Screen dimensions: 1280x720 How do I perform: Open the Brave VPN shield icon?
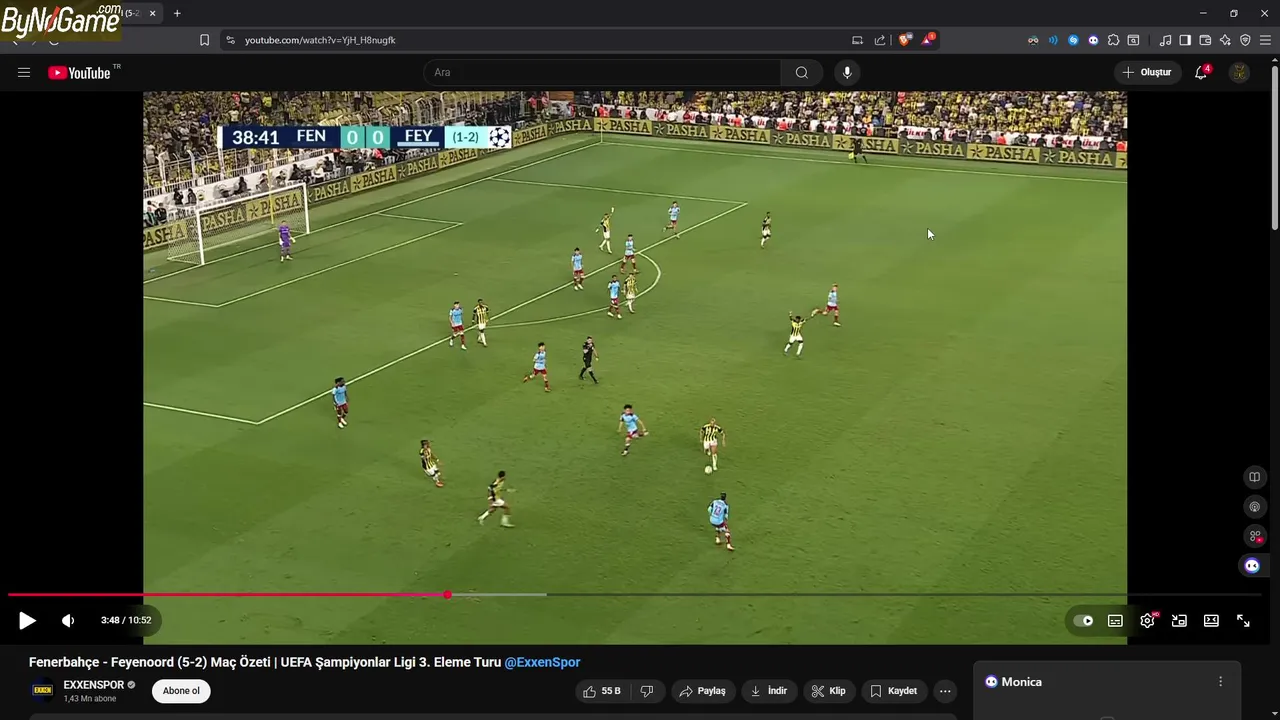[1245, 40]
